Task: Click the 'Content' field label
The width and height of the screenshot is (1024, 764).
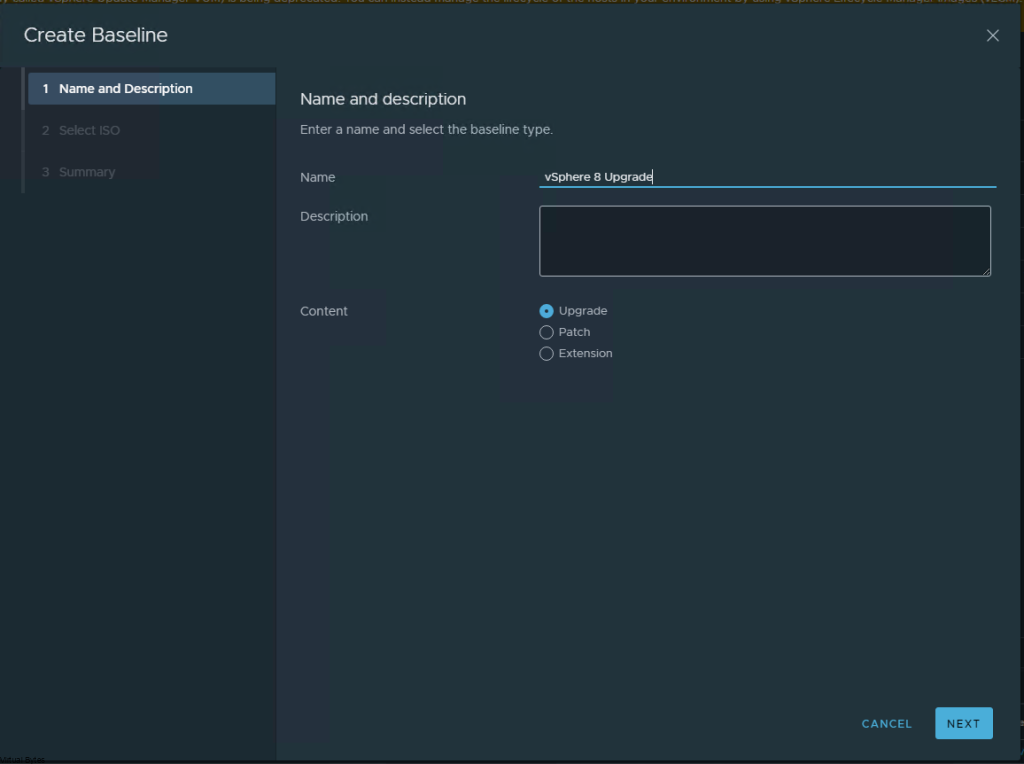Action: pyautogui.click(x=324, y=311)
